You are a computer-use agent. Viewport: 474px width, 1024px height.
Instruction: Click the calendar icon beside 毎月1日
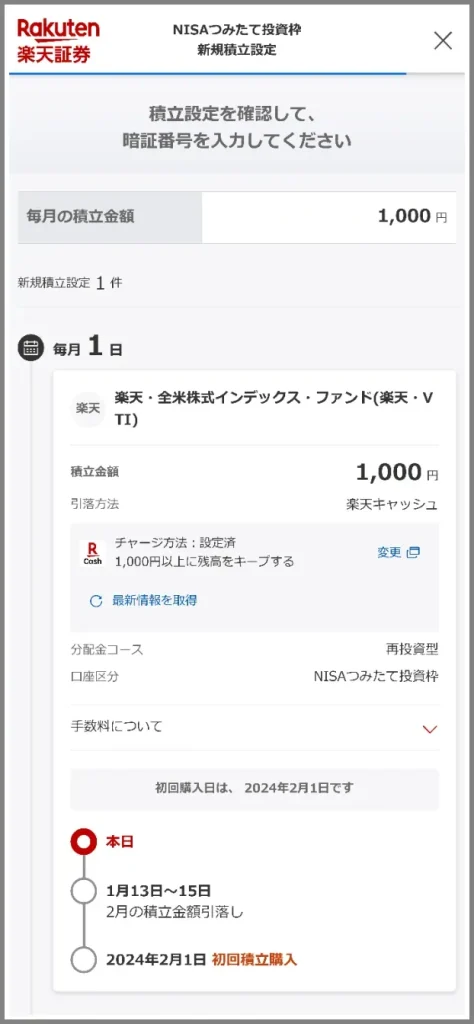pyautogui.click(x=31, y=348)
